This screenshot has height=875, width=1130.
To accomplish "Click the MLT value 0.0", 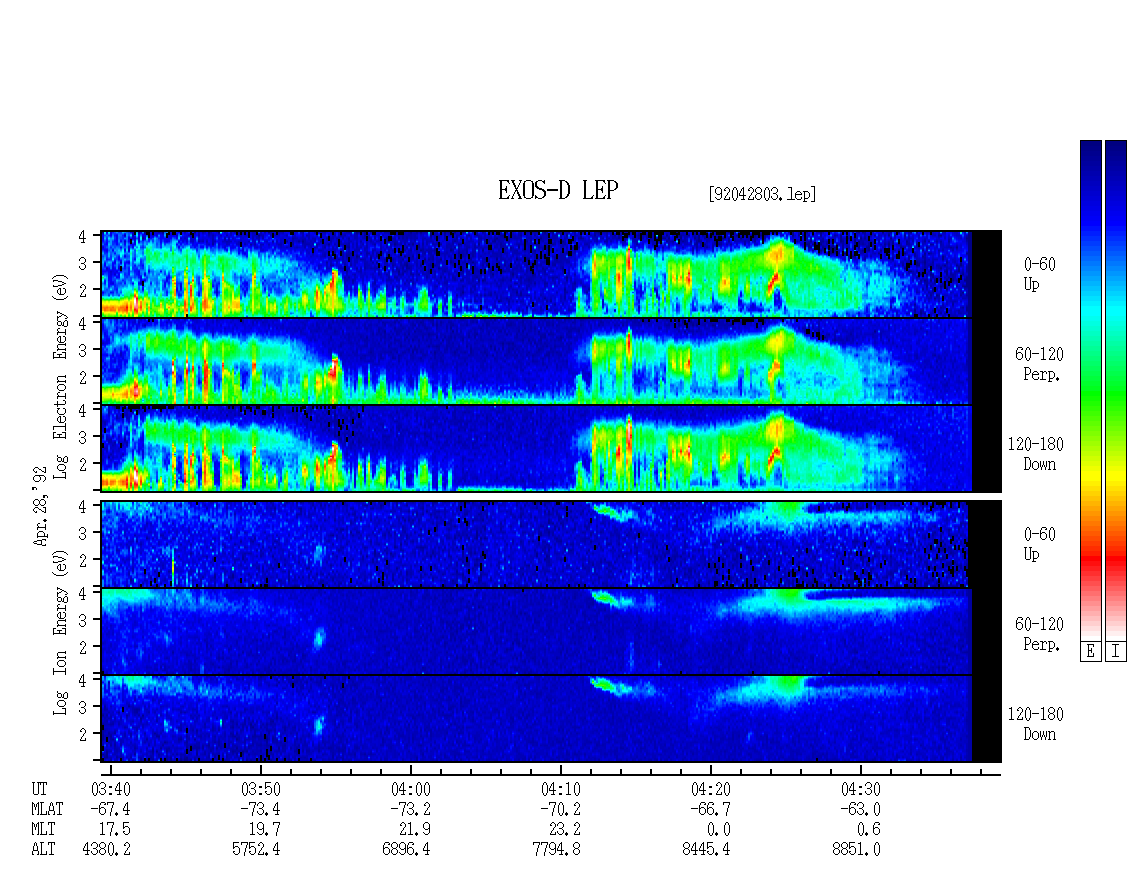I will click(719, 830).
